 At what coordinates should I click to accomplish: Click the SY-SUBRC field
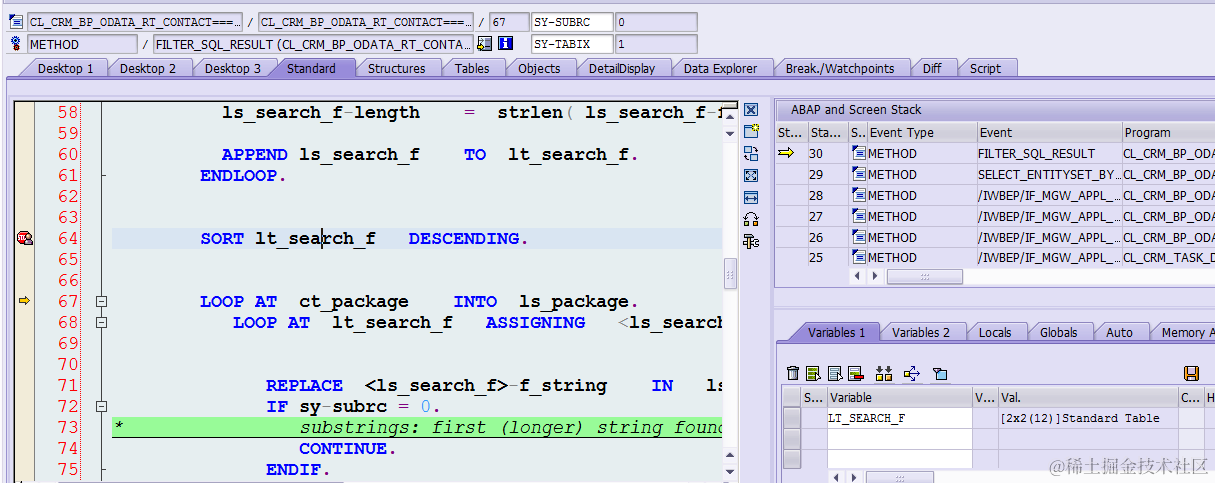pyautogui.click(x=571, y=22)
